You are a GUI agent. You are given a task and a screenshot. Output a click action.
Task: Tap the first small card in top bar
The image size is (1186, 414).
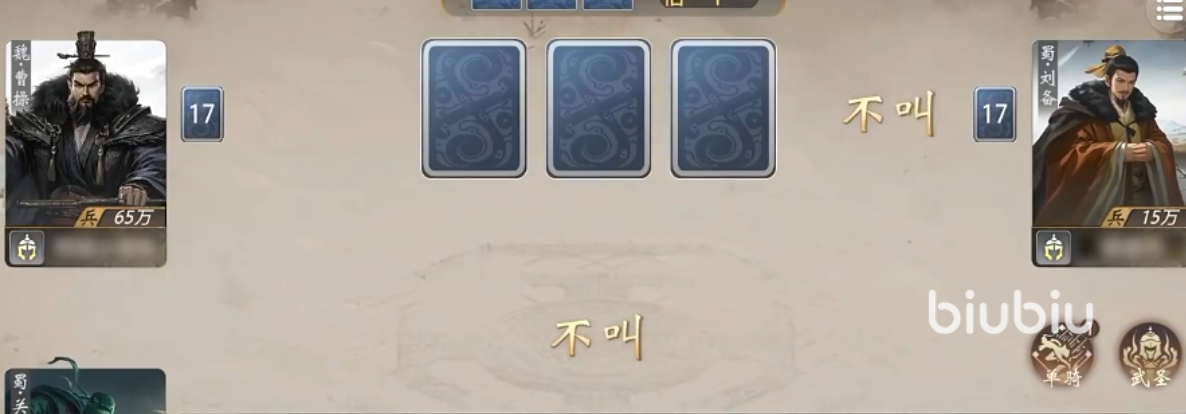496,4
